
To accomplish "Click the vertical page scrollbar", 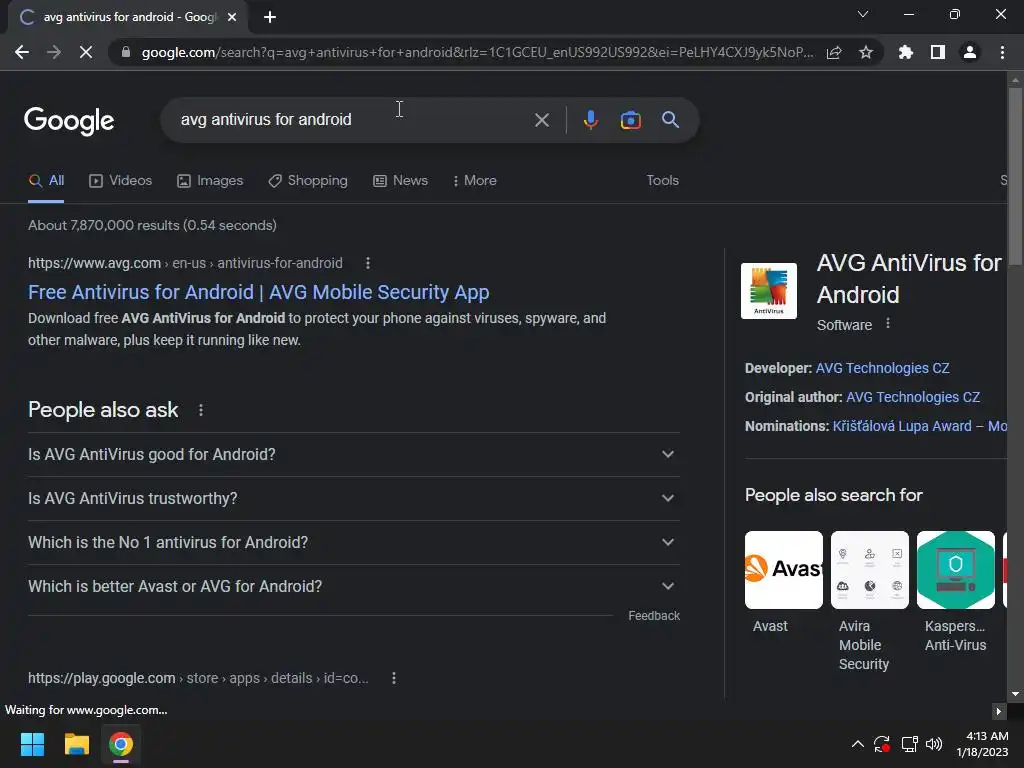I will coord(1015,176).
